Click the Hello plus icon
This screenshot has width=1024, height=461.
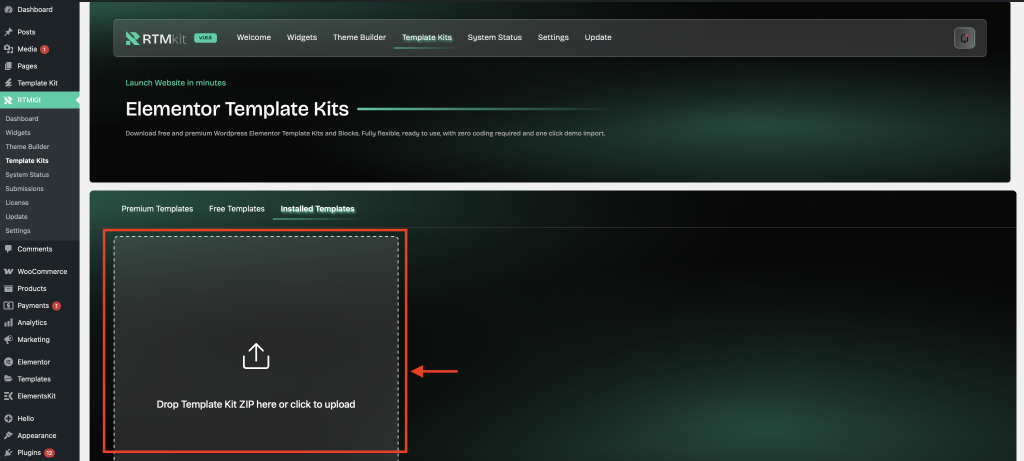(x=8, y=419)
